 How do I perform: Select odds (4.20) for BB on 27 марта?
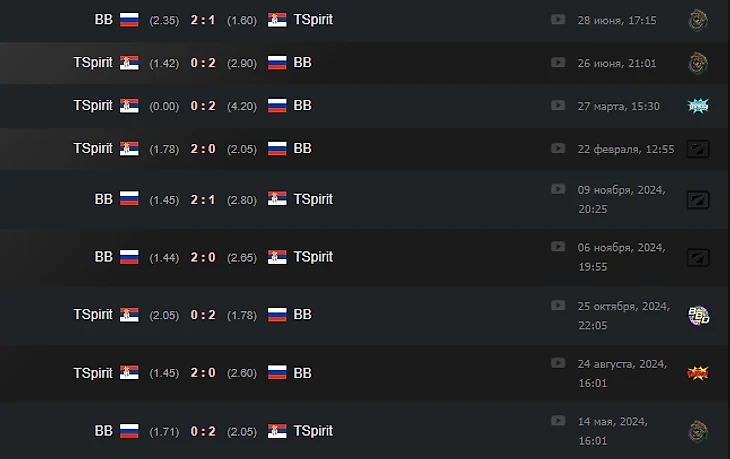point(242,106)
